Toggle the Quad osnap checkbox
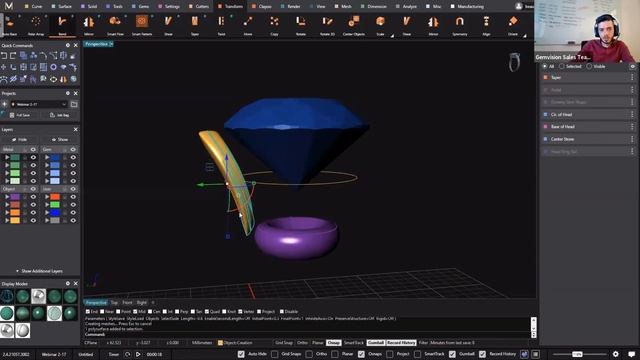The height and width of the screenshot is (360, 640). [x=207, y=311]
